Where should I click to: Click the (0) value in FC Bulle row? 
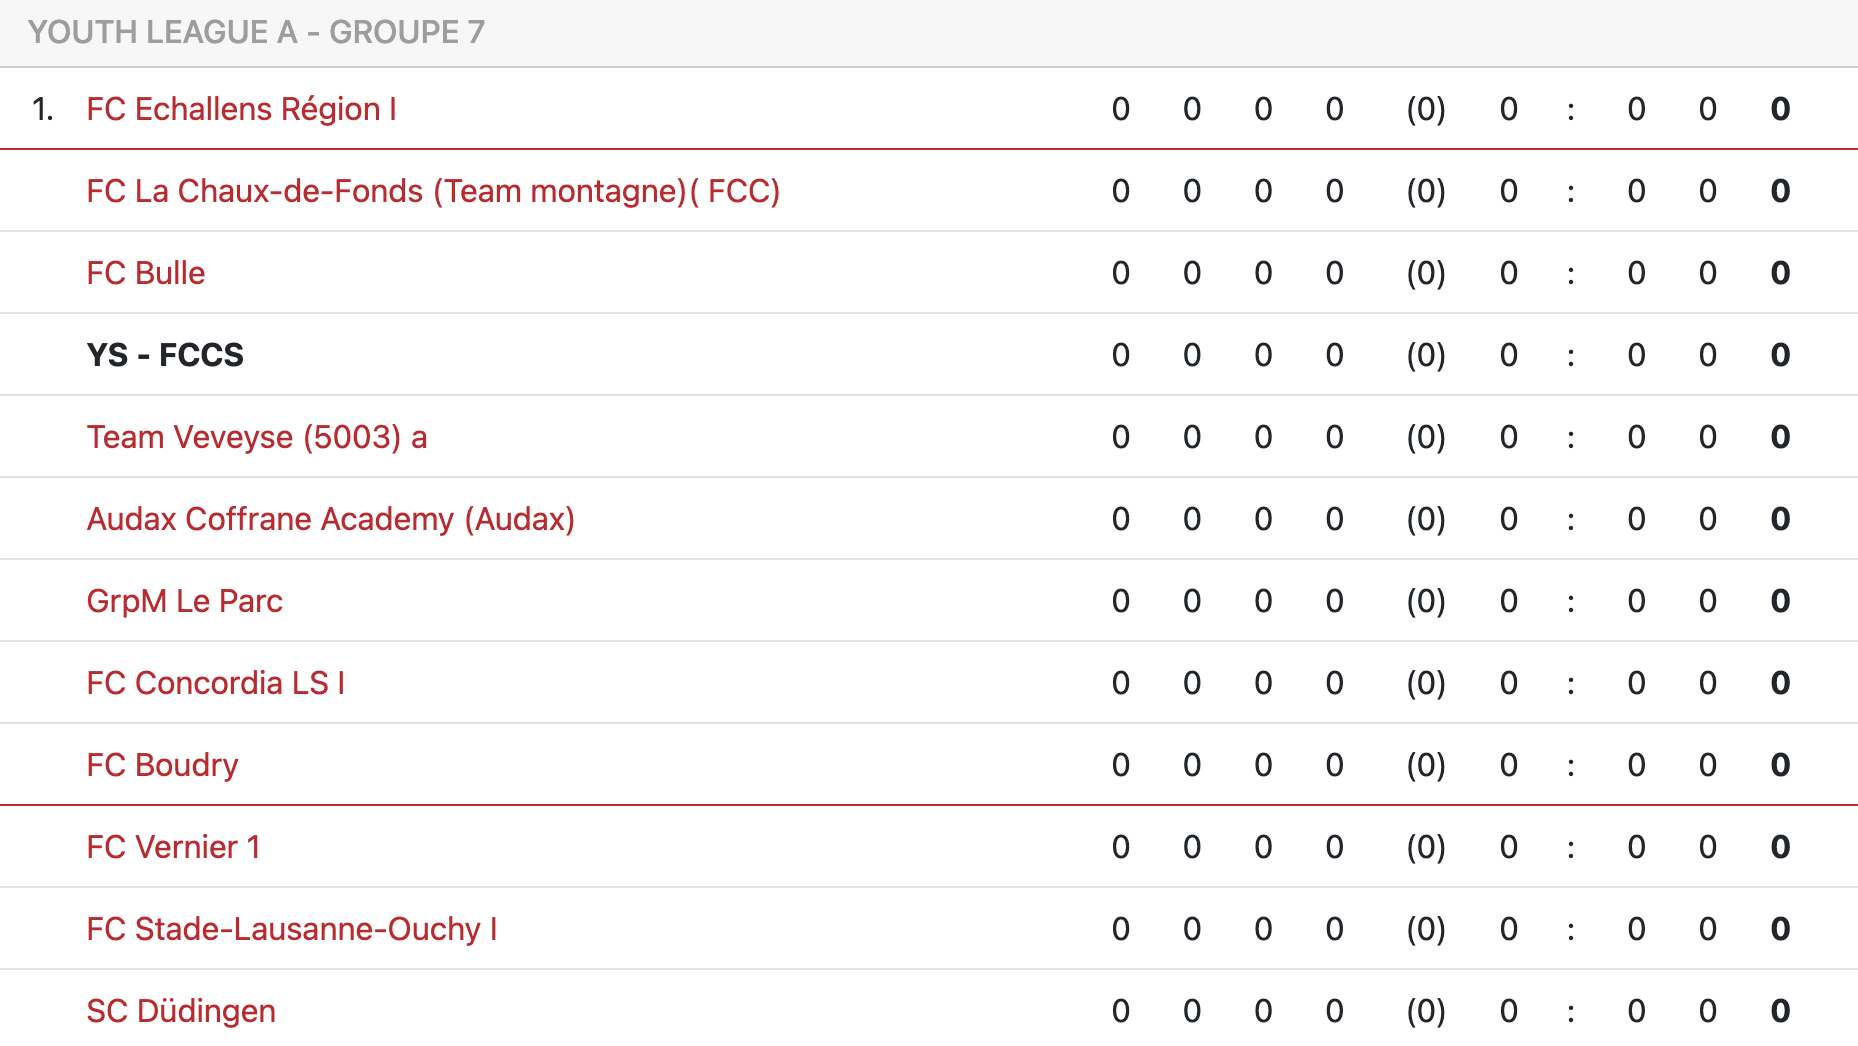[1426, 273]
